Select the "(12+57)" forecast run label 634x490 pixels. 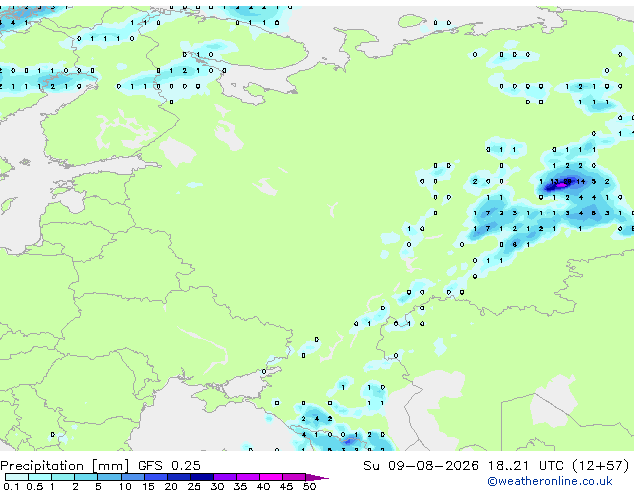click(x=601, y=466)
